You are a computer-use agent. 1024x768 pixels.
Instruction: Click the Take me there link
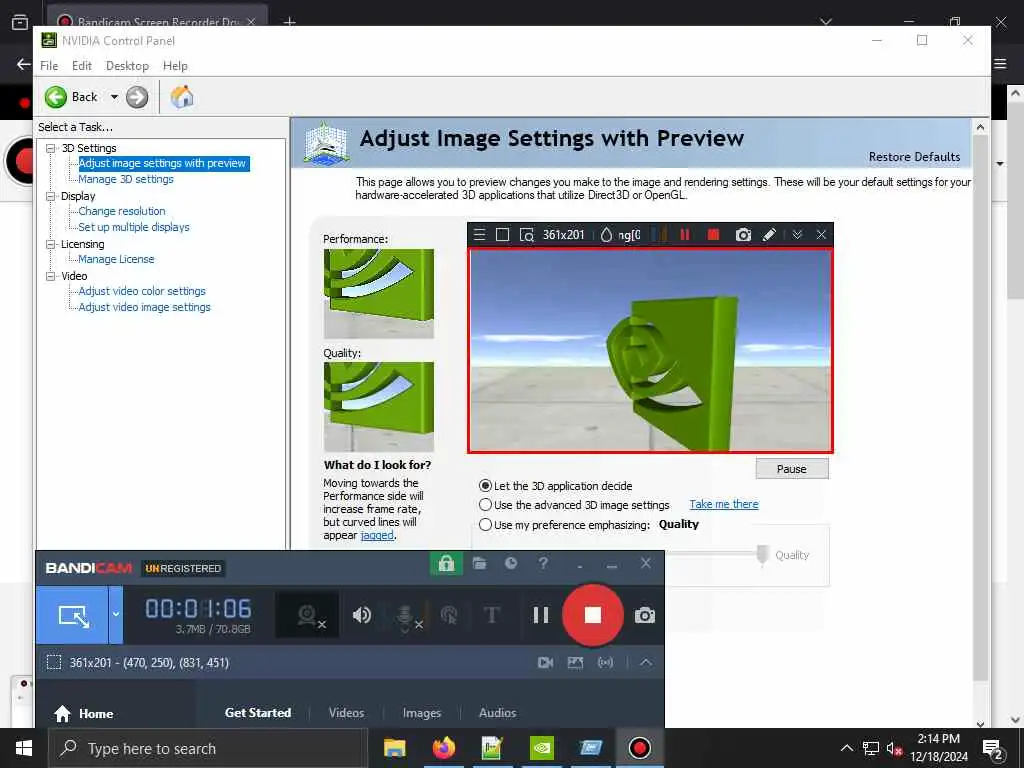click(724, 504)
